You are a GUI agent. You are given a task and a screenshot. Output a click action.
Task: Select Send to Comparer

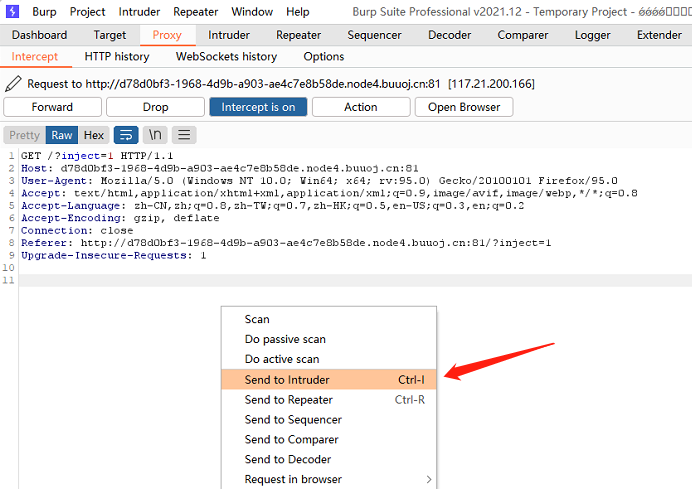(x=329, y=439)
